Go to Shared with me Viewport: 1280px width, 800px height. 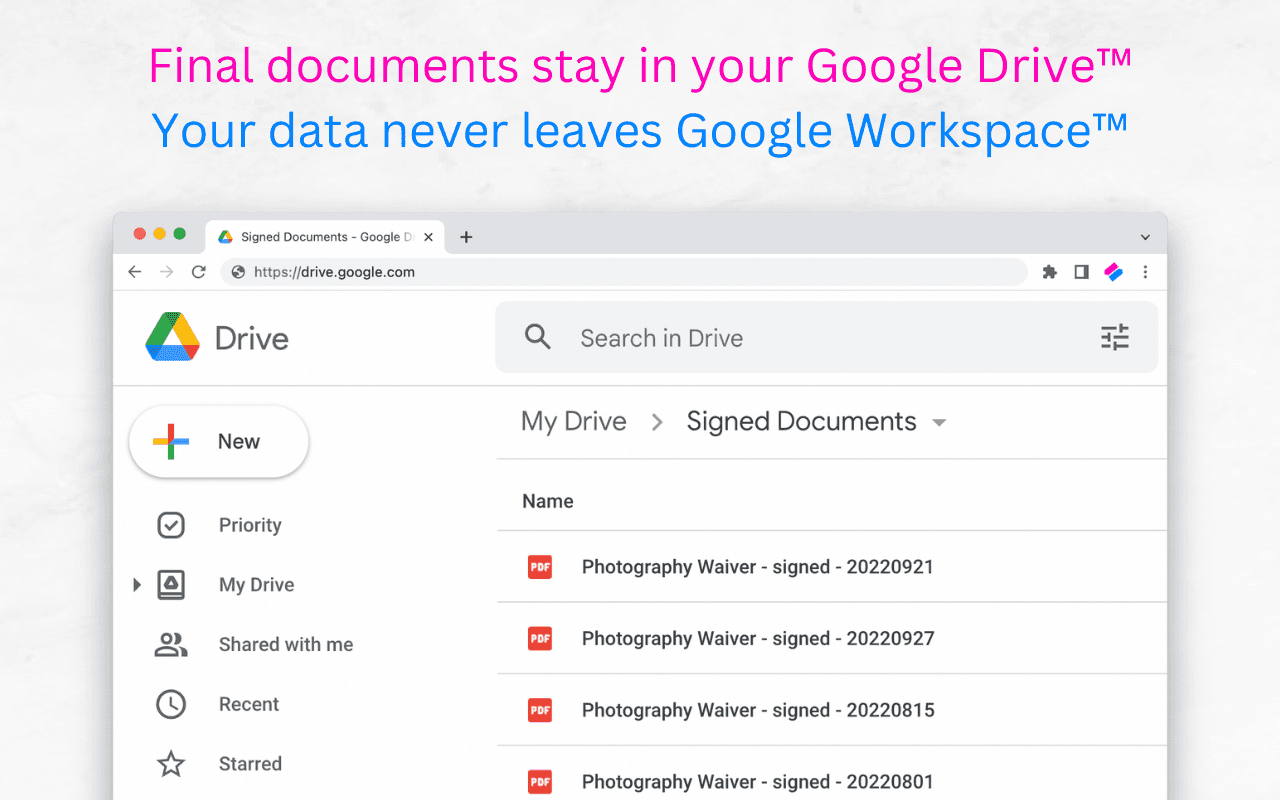tap(285, 645)
